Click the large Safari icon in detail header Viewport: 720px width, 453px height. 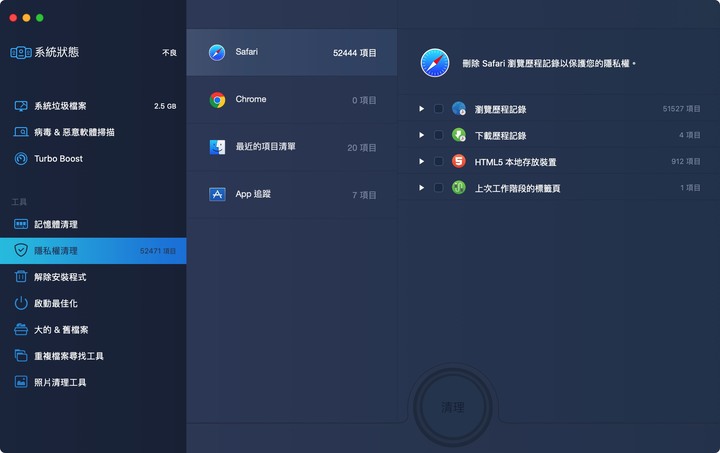coord(434,63)
